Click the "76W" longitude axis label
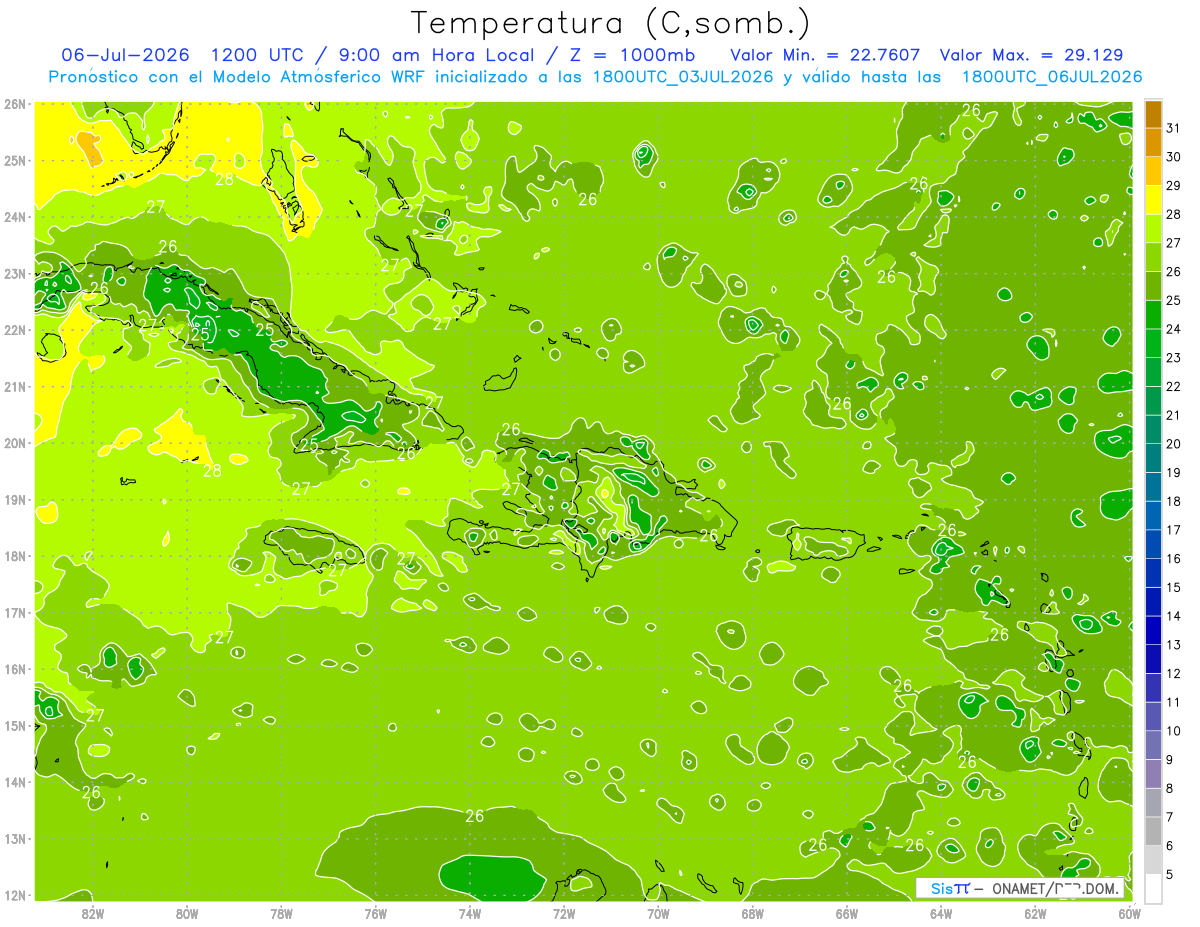1200x927 pixels. tap(376, 913)
